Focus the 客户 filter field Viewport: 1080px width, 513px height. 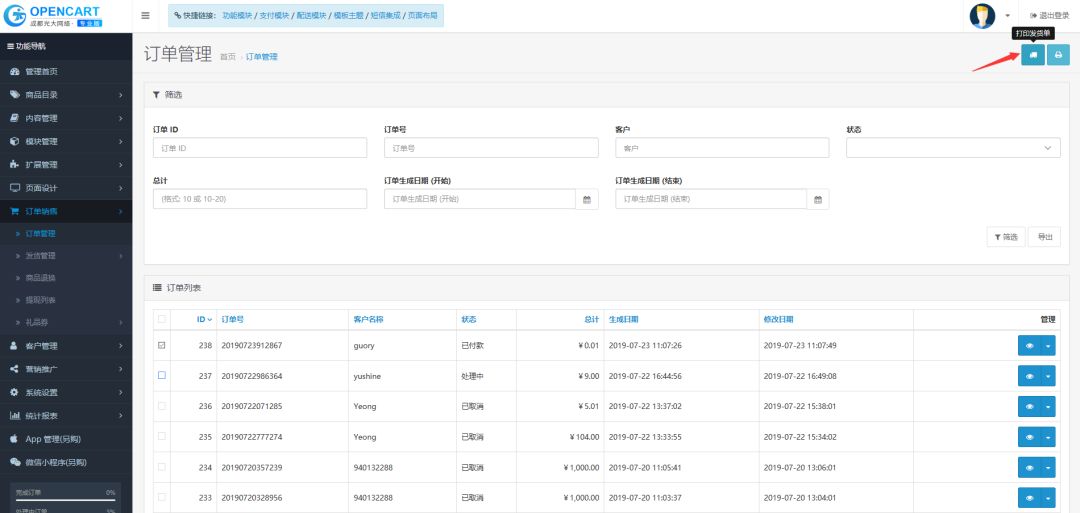[723, 148]
